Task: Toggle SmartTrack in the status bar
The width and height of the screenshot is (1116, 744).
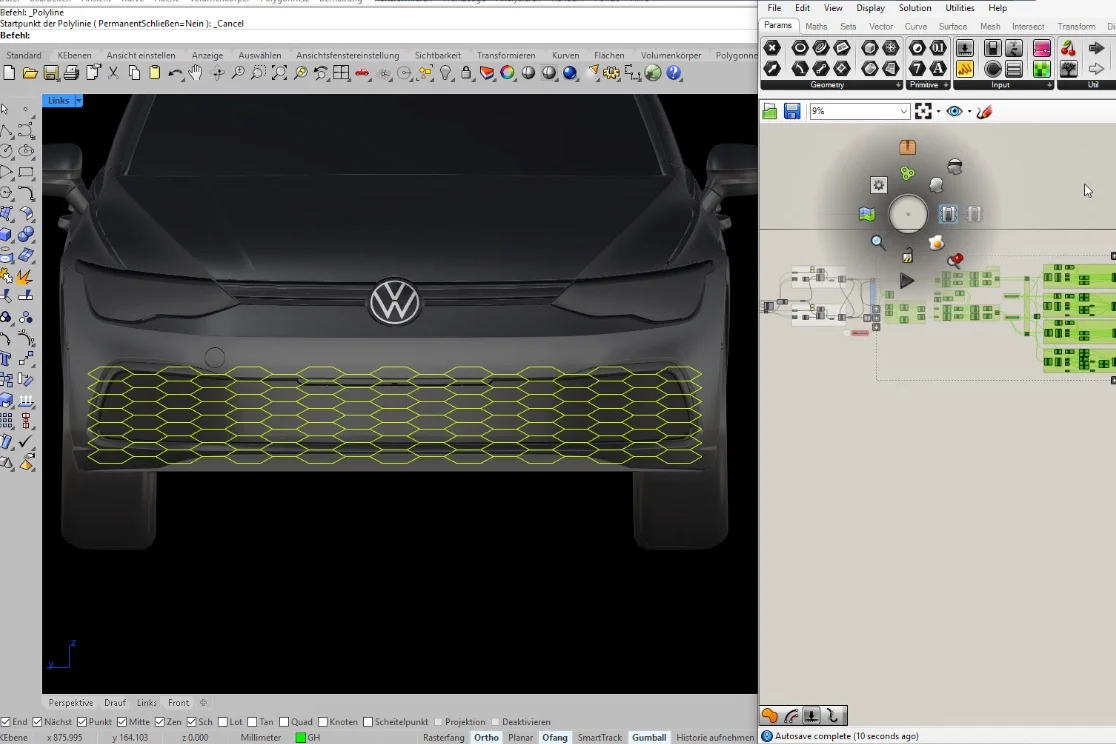Action: pyautogui.click(x=599, y=738)
